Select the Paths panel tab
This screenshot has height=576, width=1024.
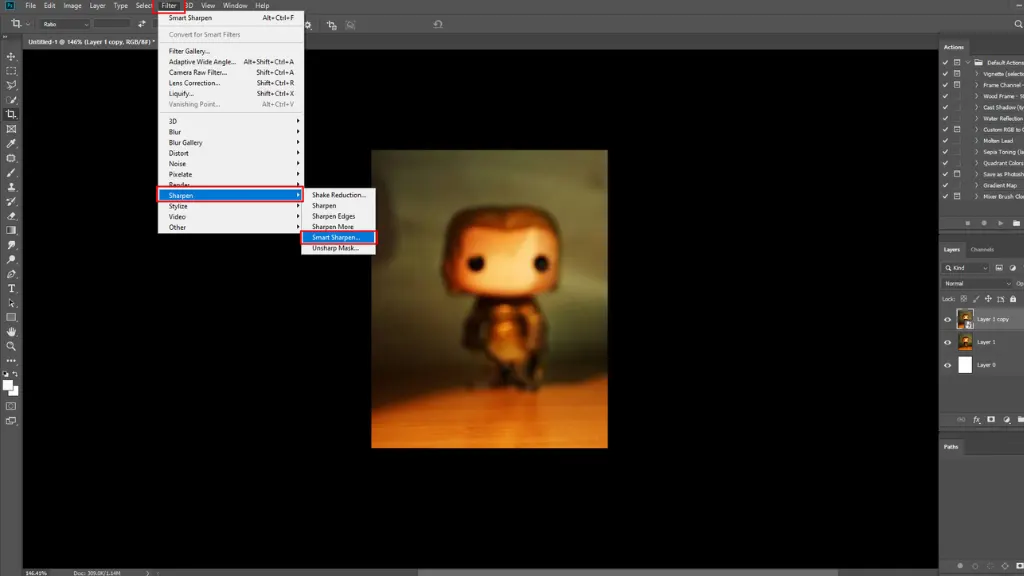coord(951,447)
